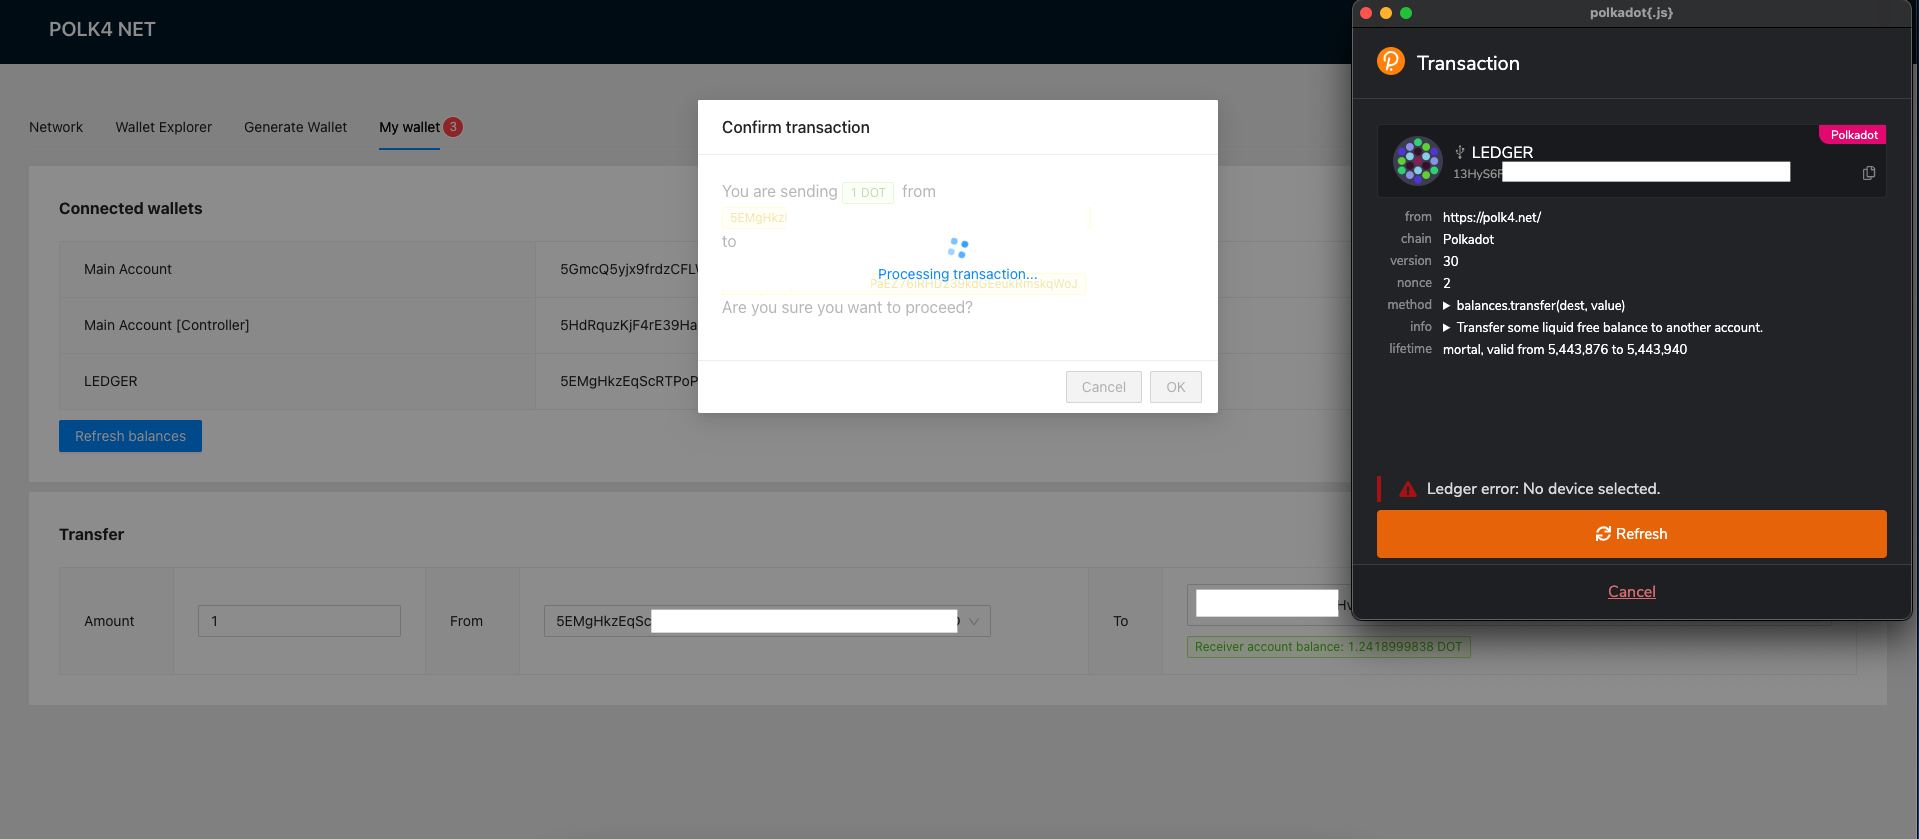
Task: Click the Processing transaction... message
Action: 957,274
